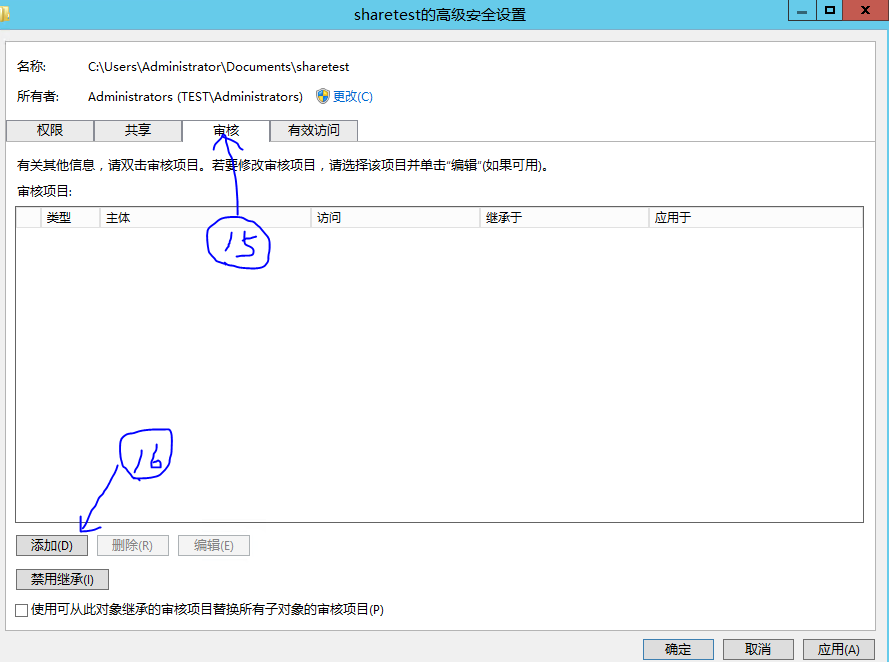Click the 继承于 column header
Viewport: 889px width, 662px height.
pyautogui.click(x=560, y=216)
